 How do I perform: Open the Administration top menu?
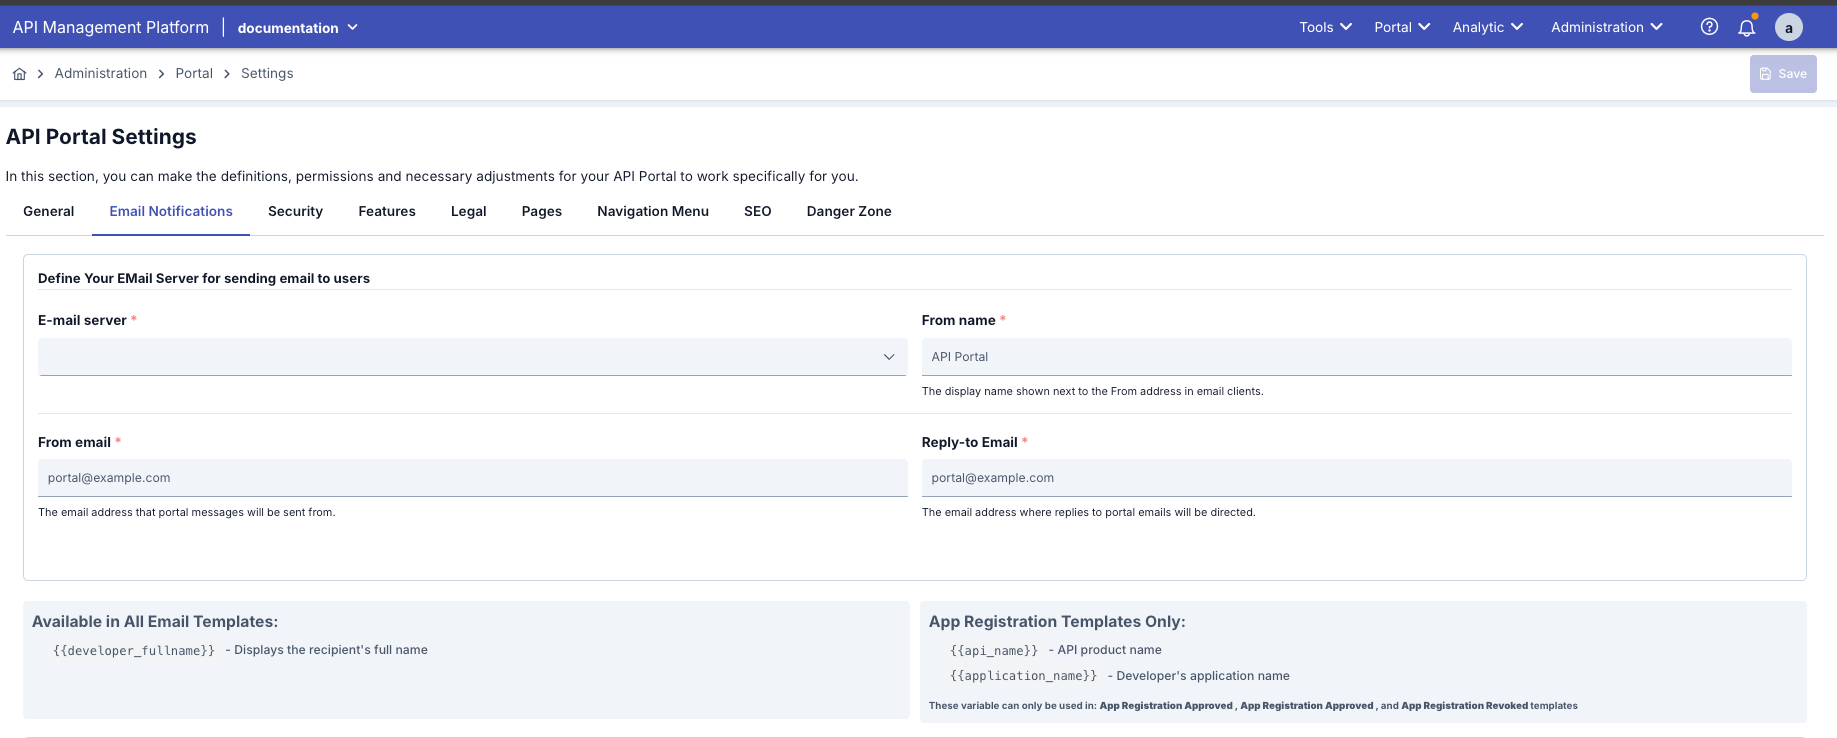point(1607,27)
